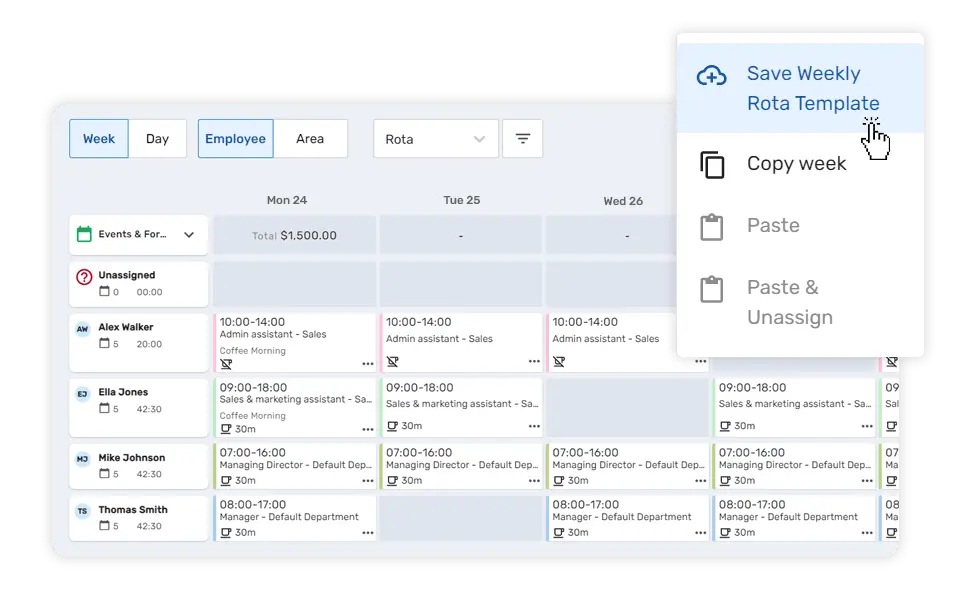964x603 pixels.
Task: Open the ellipsis options on Thomas Smith's Monday shift
Action: pyautogui.click(x=368, y=532)
